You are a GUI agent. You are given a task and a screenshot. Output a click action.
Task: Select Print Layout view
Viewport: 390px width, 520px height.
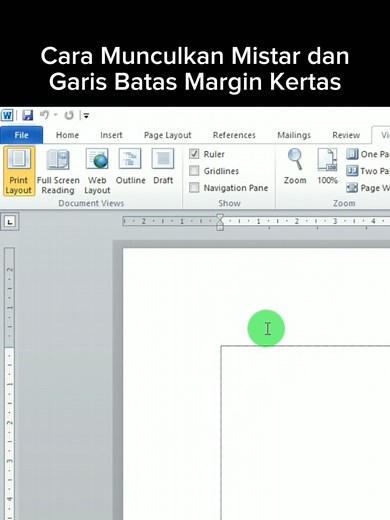click(x=19, y=171)
